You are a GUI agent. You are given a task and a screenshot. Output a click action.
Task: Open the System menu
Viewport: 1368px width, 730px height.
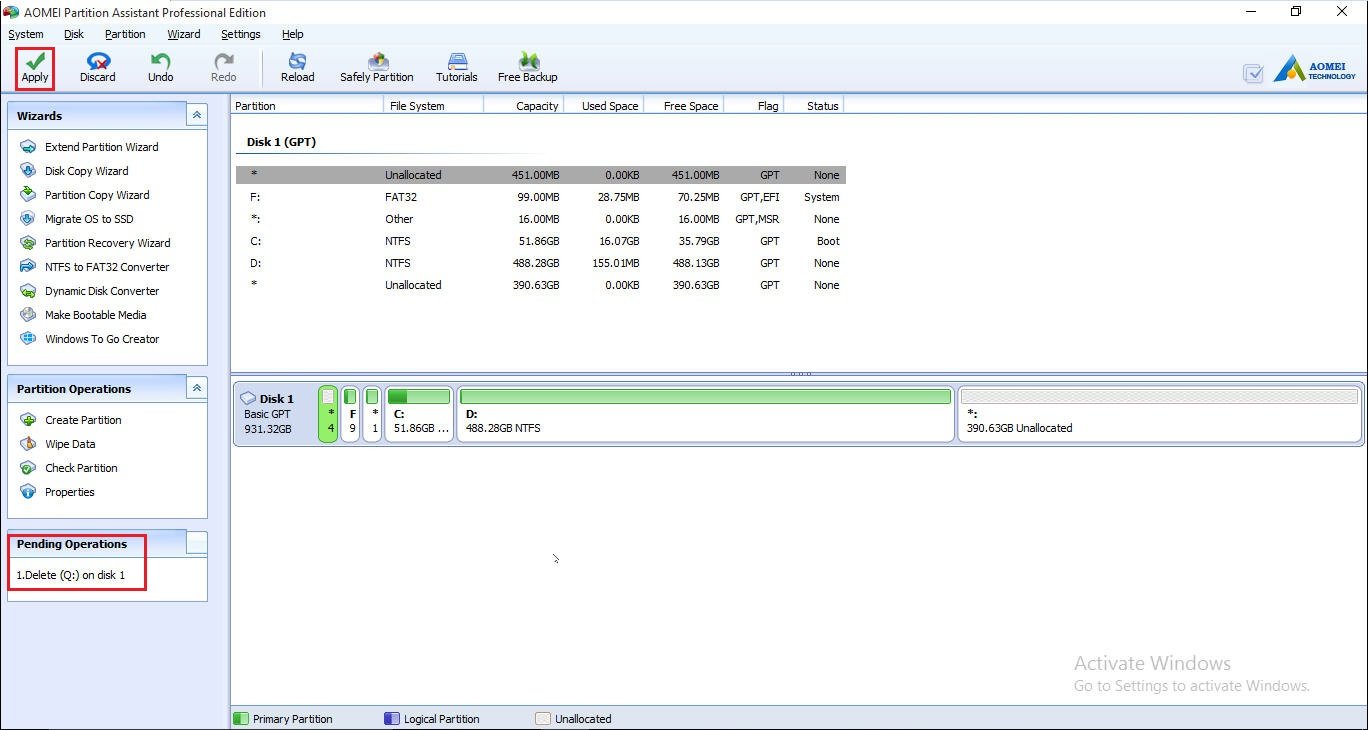pyautogui.click(x=26, y=34)
